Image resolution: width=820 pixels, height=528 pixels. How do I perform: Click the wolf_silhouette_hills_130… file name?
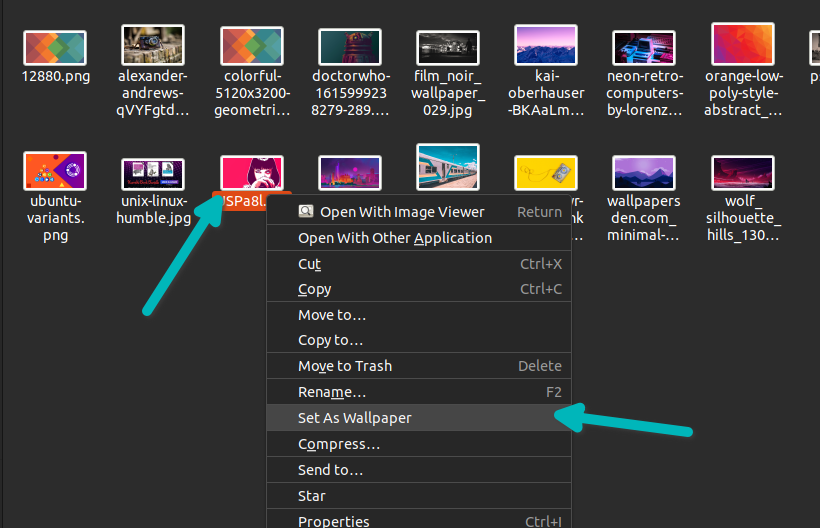point(743,218)
